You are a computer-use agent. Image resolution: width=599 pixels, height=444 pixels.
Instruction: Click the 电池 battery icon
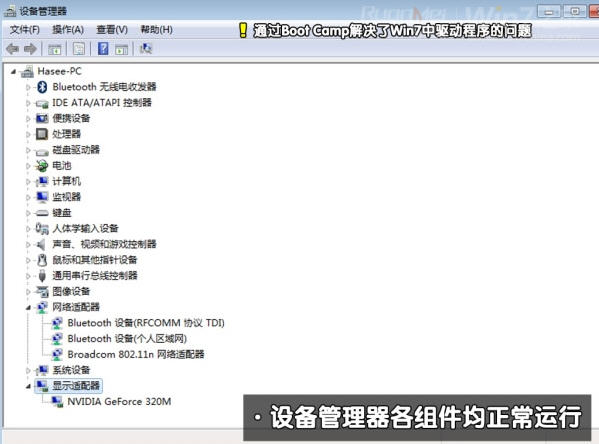tap(42, 166)
